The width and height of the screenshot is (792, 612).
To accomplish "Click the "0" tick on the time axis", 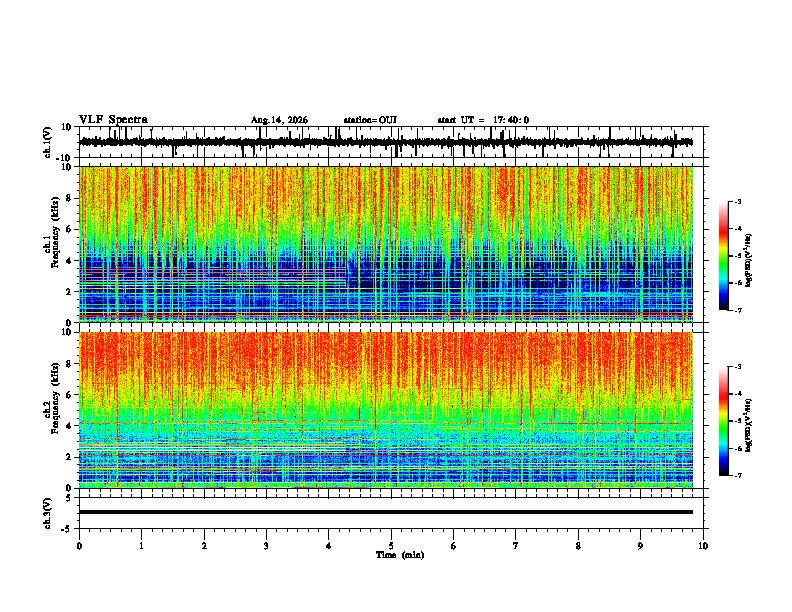I will (79, 546).
